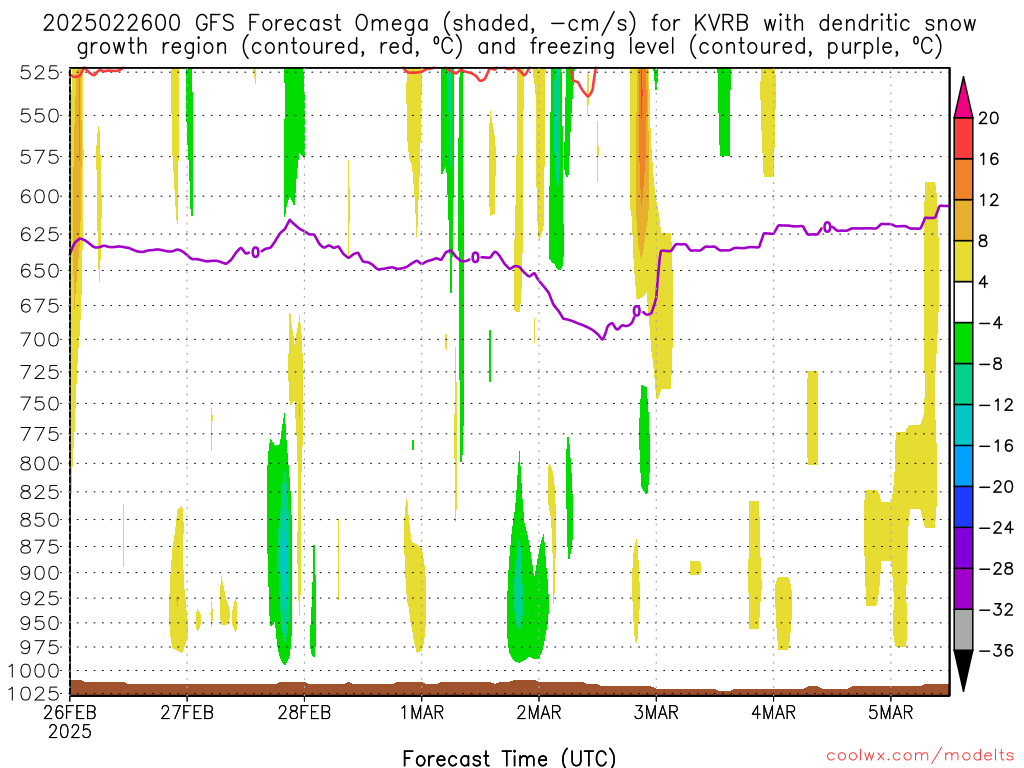The image size is (1024, 768).
Task: Click the brown surface terrain band at chart bottom
Action: click(509, 688)
